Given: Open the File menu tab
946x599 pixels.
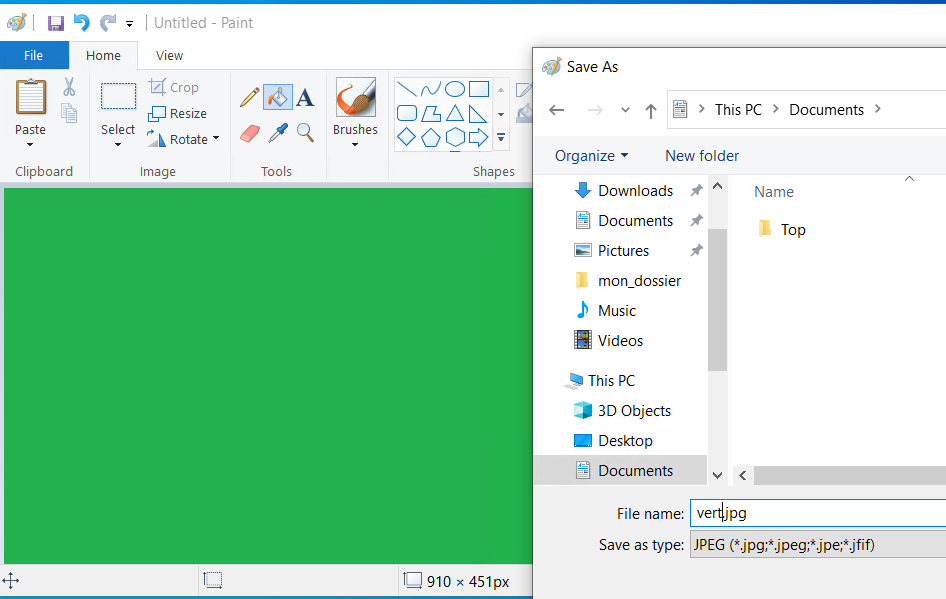Looking at the screenshot, I should (x=33, y=55).
